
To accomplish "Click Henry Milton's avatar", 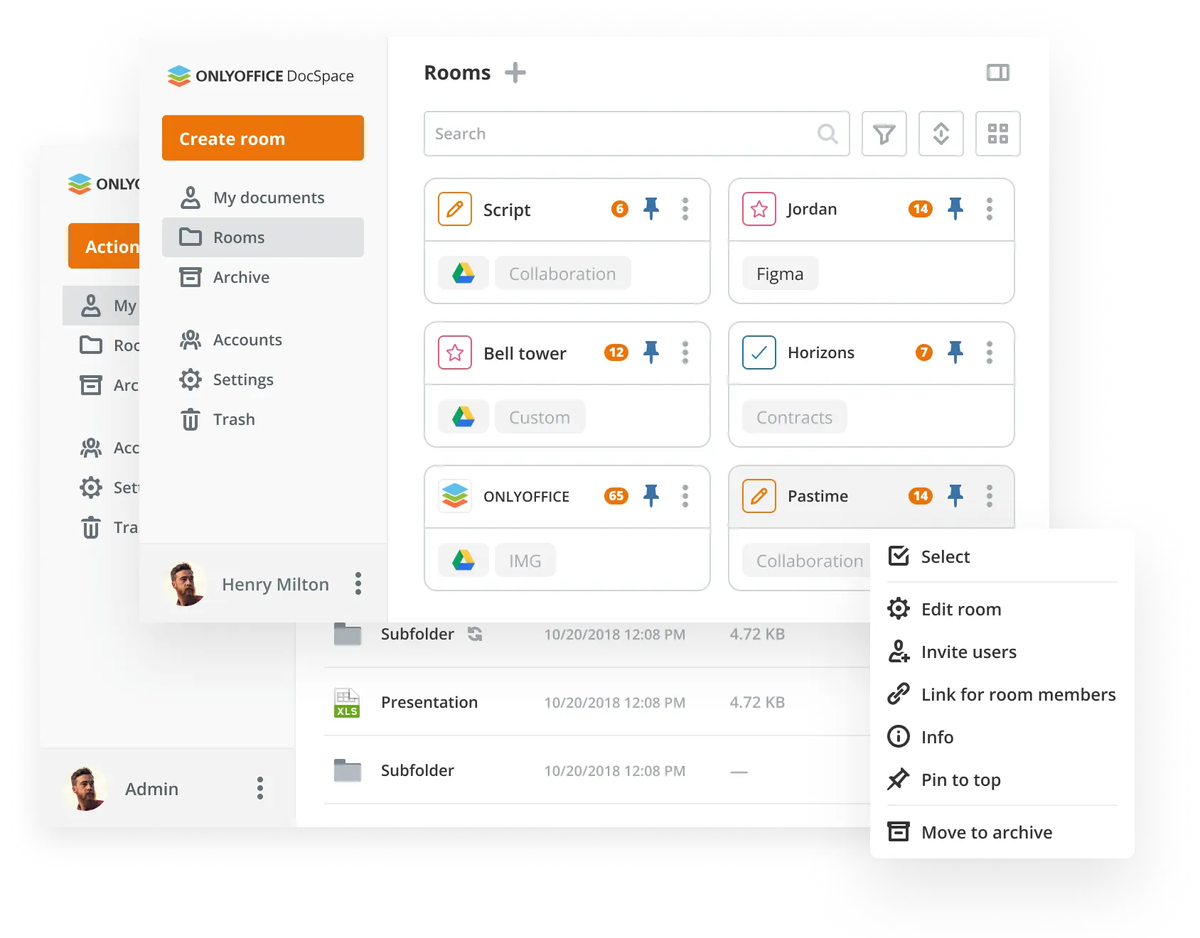I will pyautogui.click(x=185, y=584).
